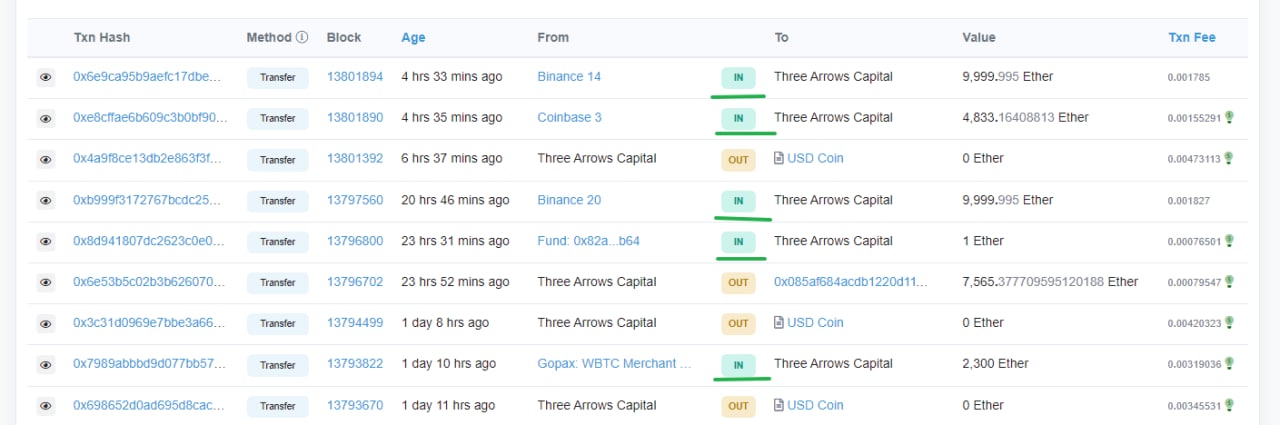
Task: Open transaction hash 0x6e53b5c02b3b626070
Action: [x=148, y=282]
